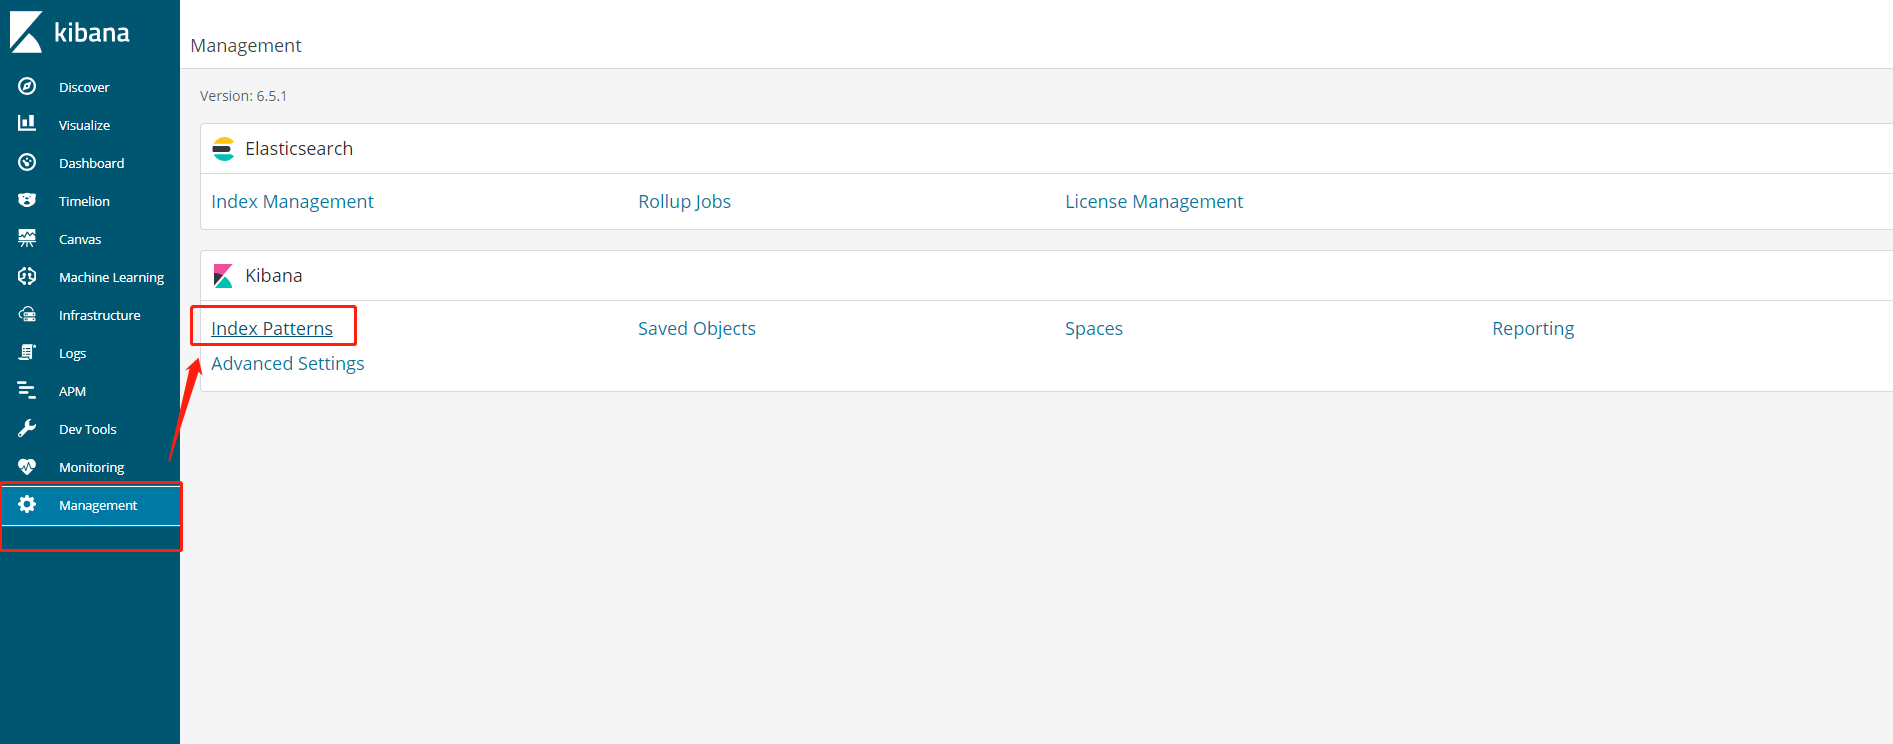Select Monitoring in the sidebar
The width and height of the screenshot is (1893, 744).
tap(90, 467)
